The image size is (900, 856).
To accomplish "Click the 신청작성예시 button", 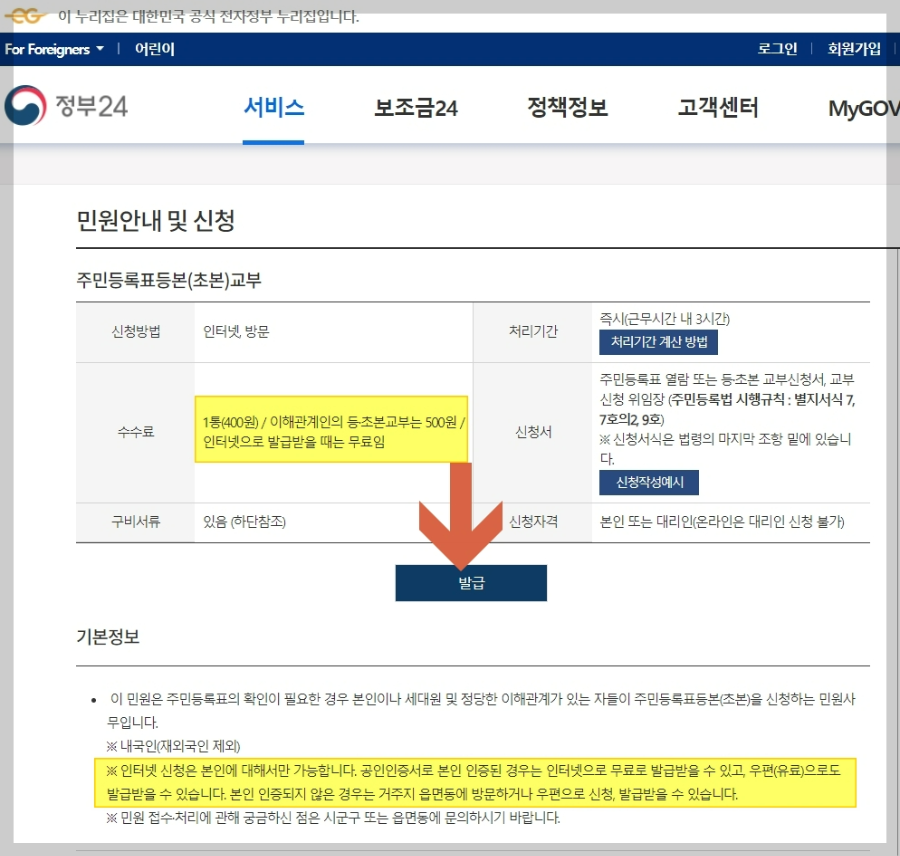I will pyautogui.click(x=650, y=484).
